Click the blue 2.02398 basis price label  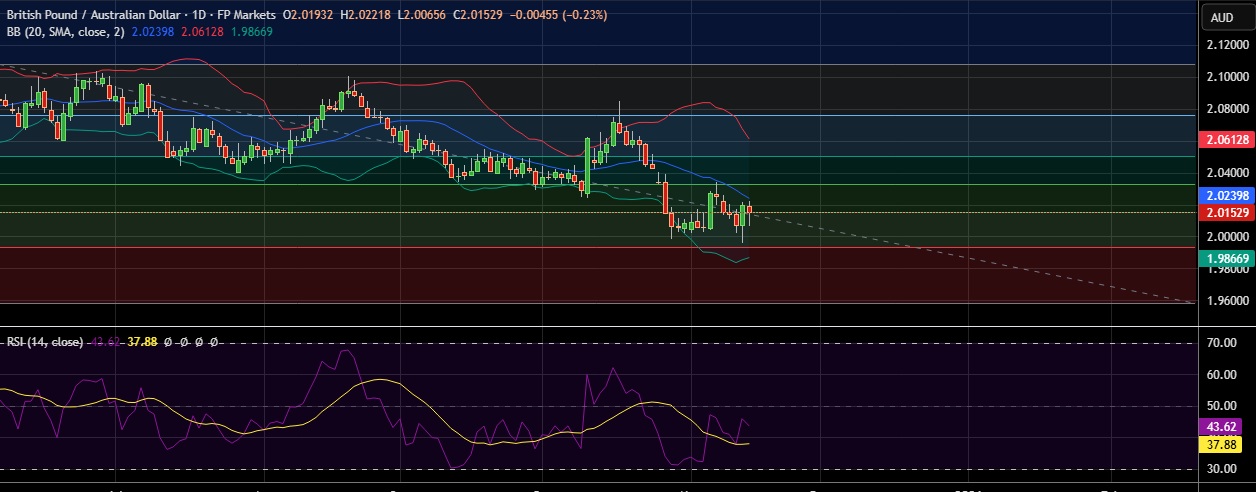point(1225,196)
